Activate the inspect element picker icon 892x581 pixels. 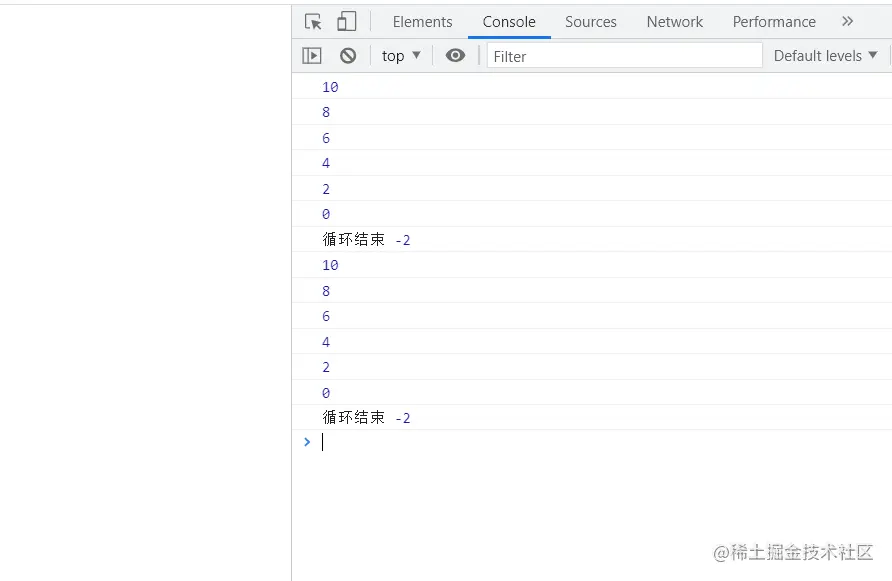313,22
